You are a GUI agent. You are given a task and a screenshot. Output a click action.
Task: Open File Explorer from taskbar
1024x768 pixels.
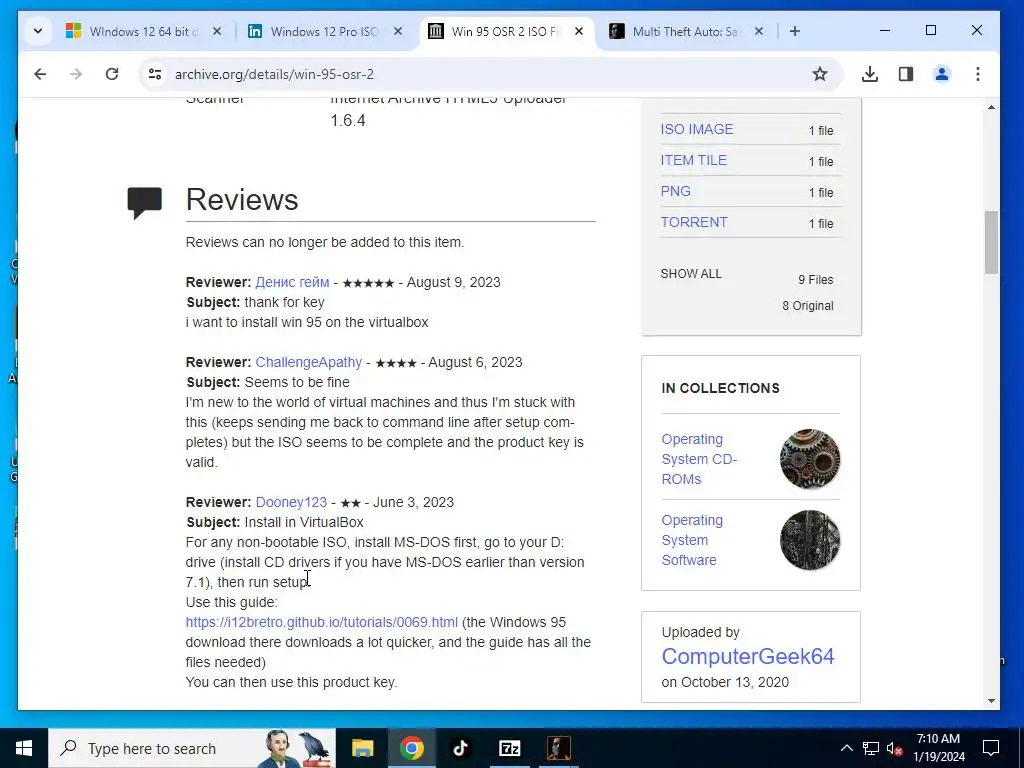362,748
